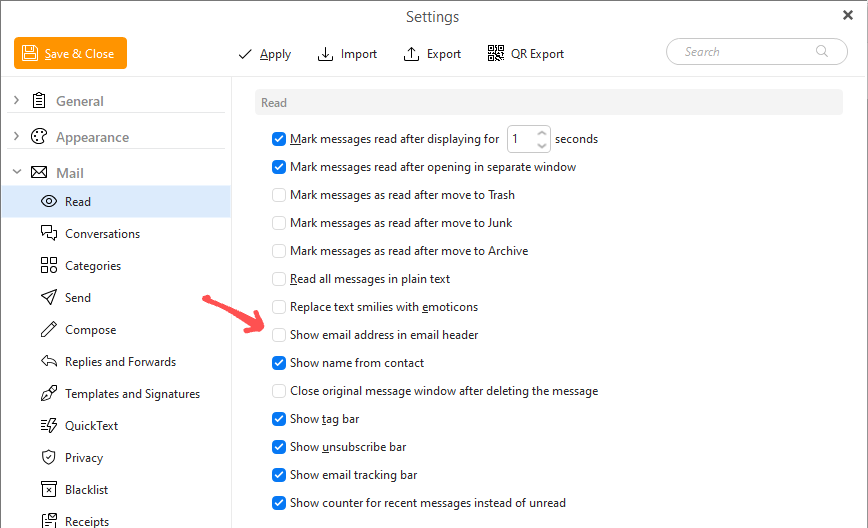Image resolution: width=868 pixels, height=528 pixels.
Task: Open Categories settings page
Action: tap(116, 266)
